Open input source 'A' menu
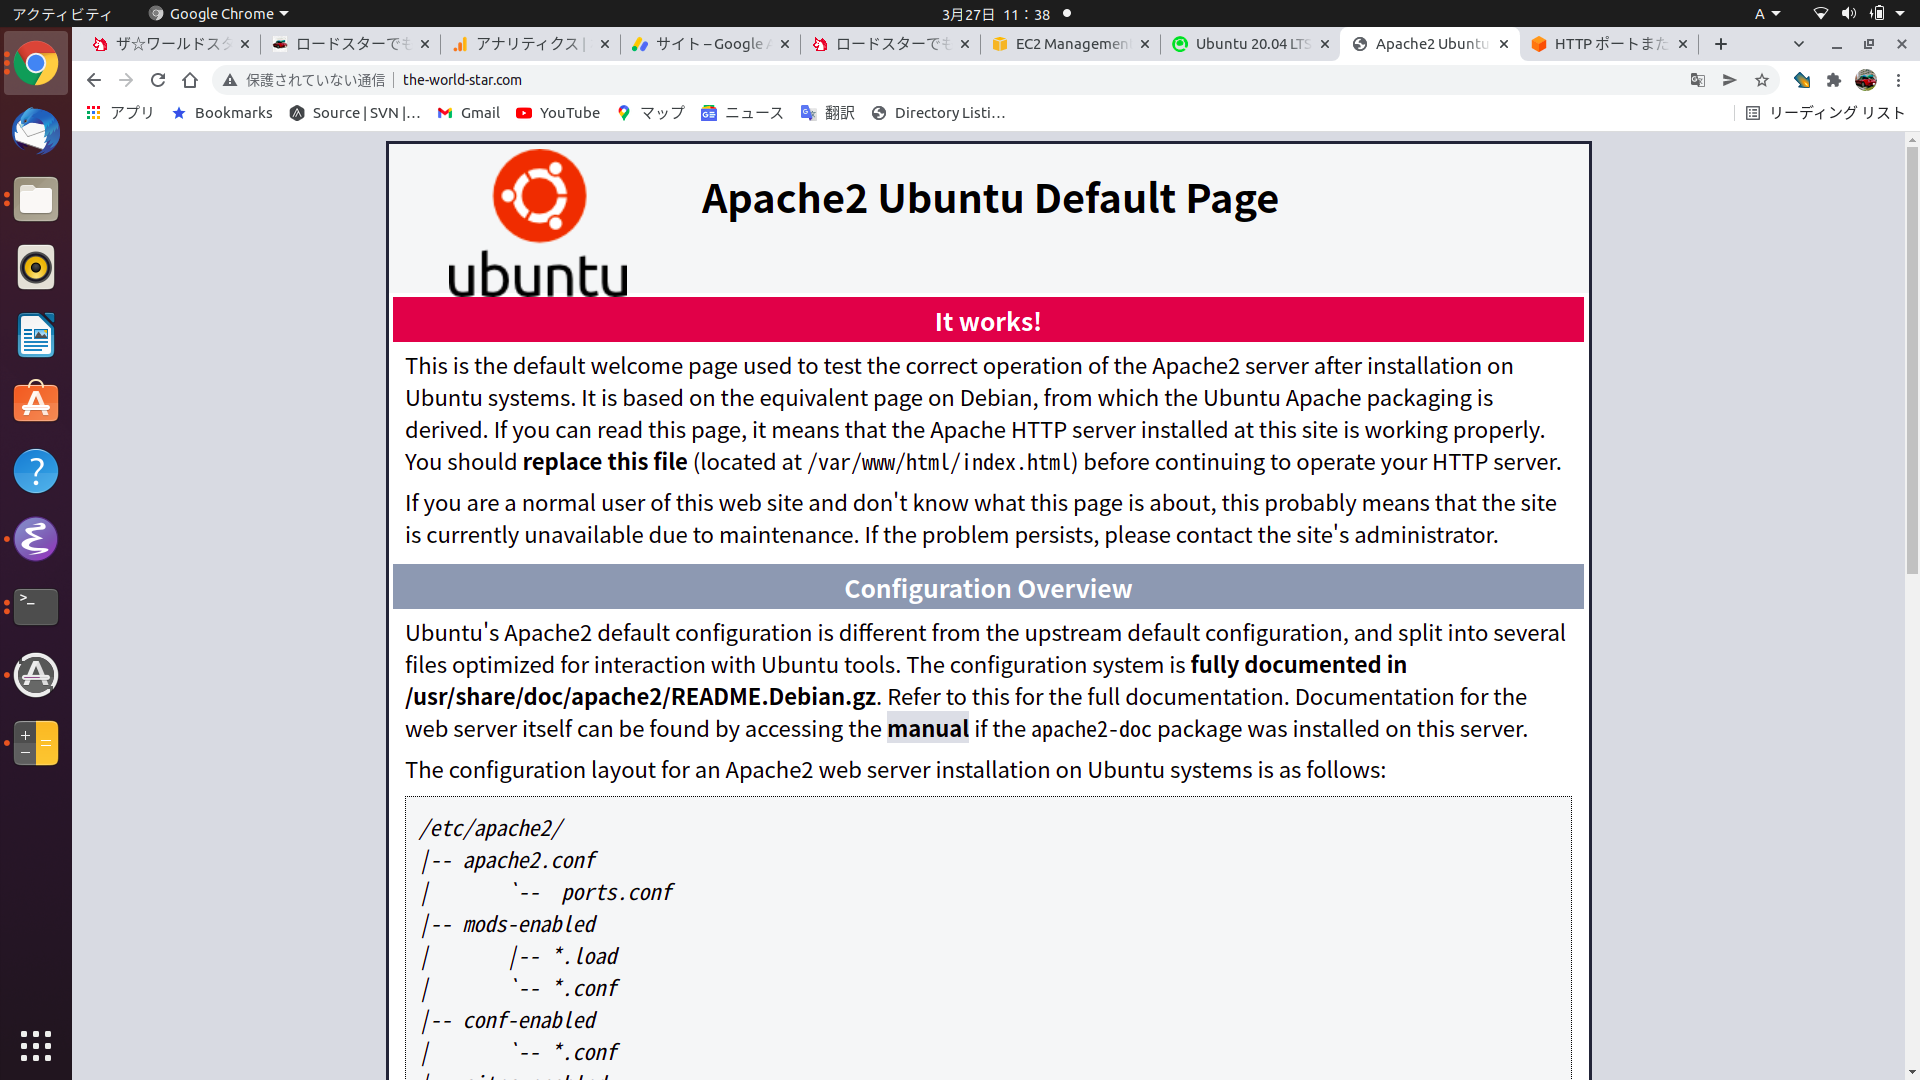Viewport: 1920px width, 1080px height. tap(1767, 14)
